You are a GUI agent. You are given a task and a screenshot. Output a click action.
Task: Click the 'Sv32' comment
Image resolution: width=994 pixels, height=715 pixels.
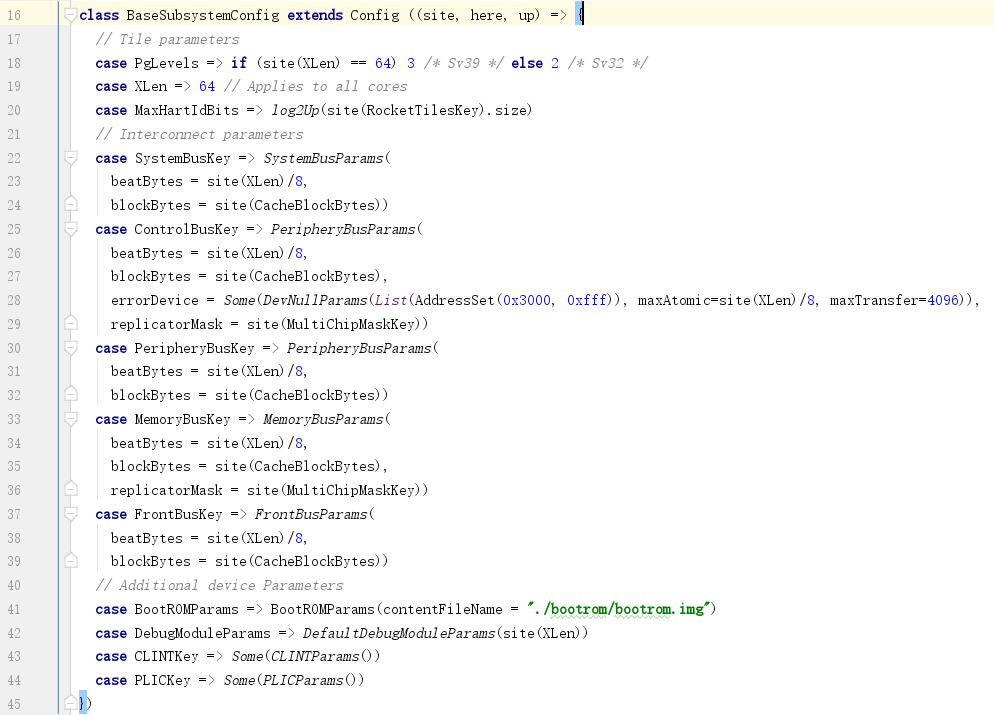coord(608,63)
